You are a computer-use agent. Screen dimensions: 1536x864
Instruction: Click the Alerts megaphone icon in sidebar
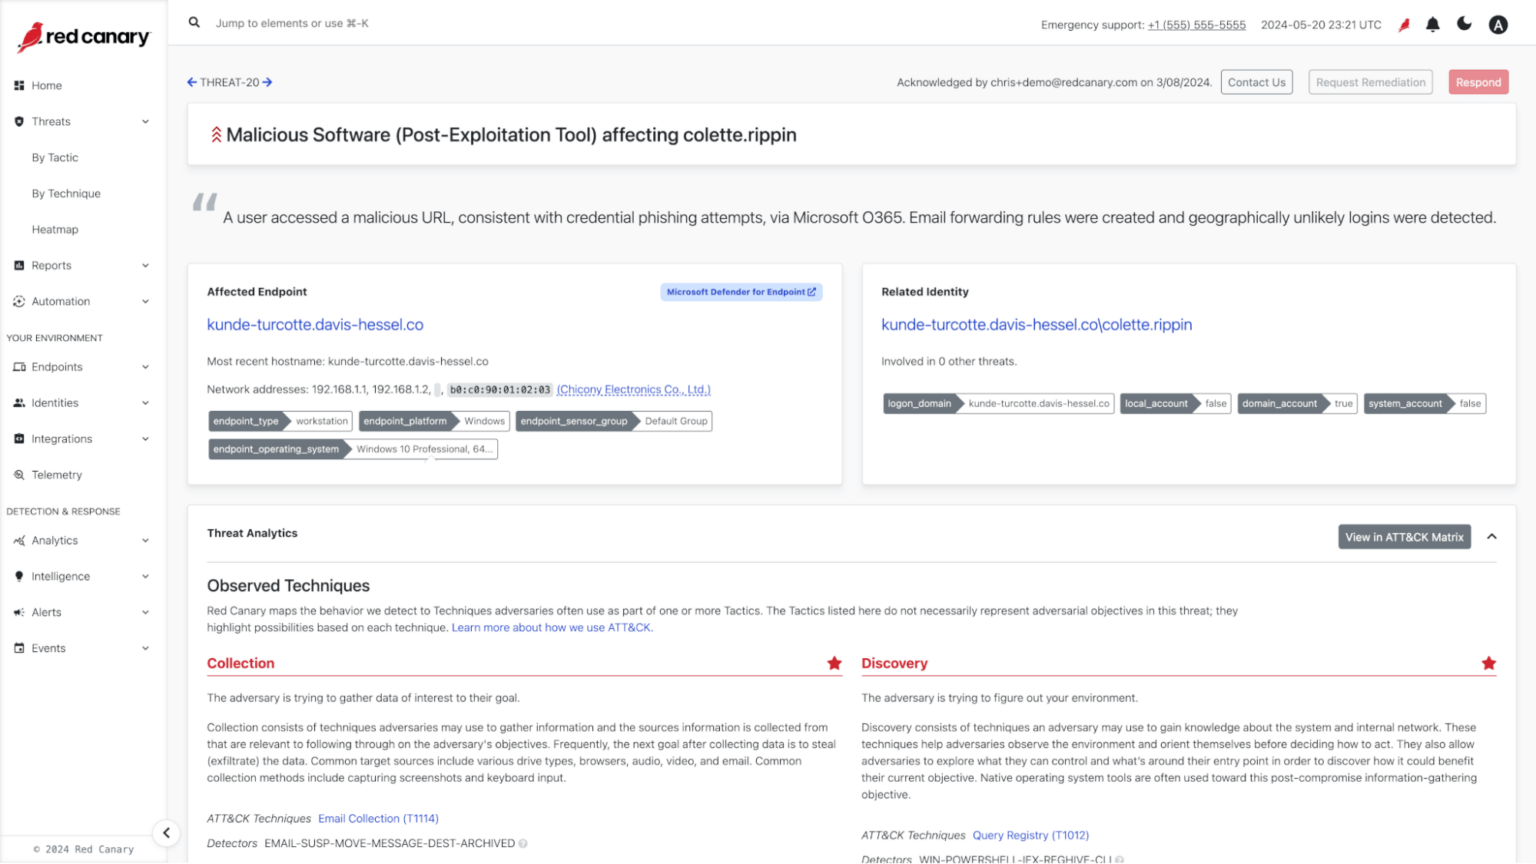pyautogui.click(x=20, y=611)
